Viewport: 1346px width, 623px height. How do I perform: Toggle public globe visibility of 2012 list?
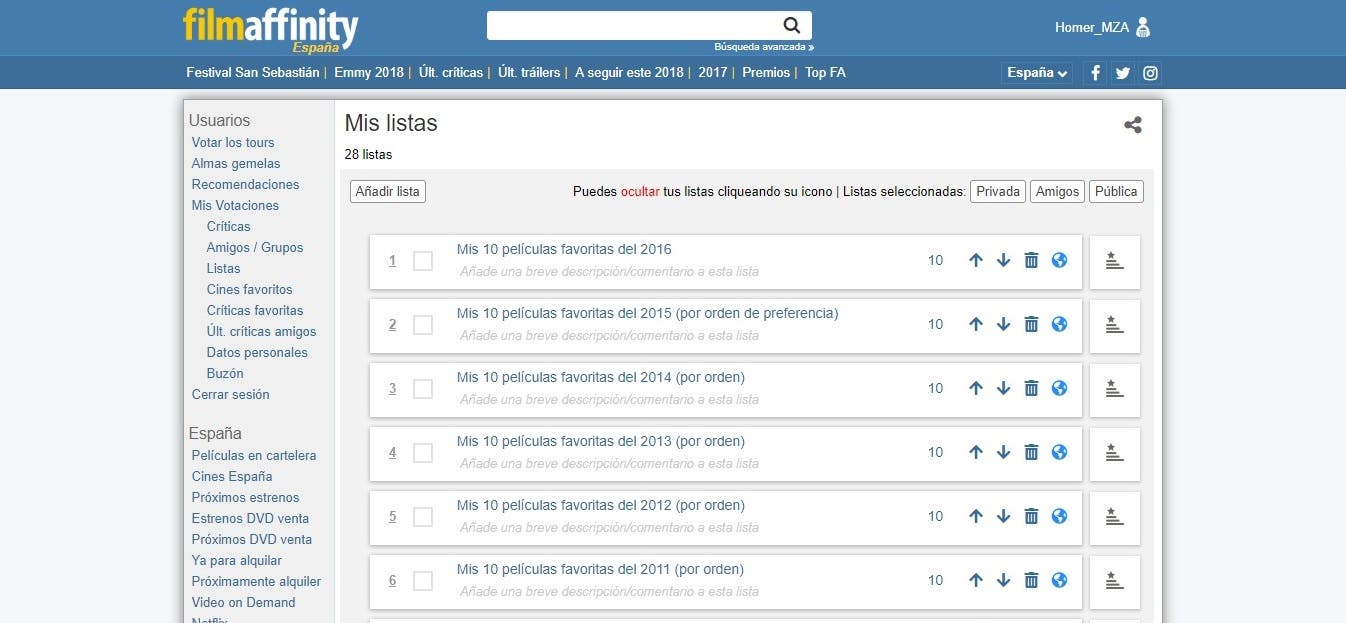point(1059,516)
